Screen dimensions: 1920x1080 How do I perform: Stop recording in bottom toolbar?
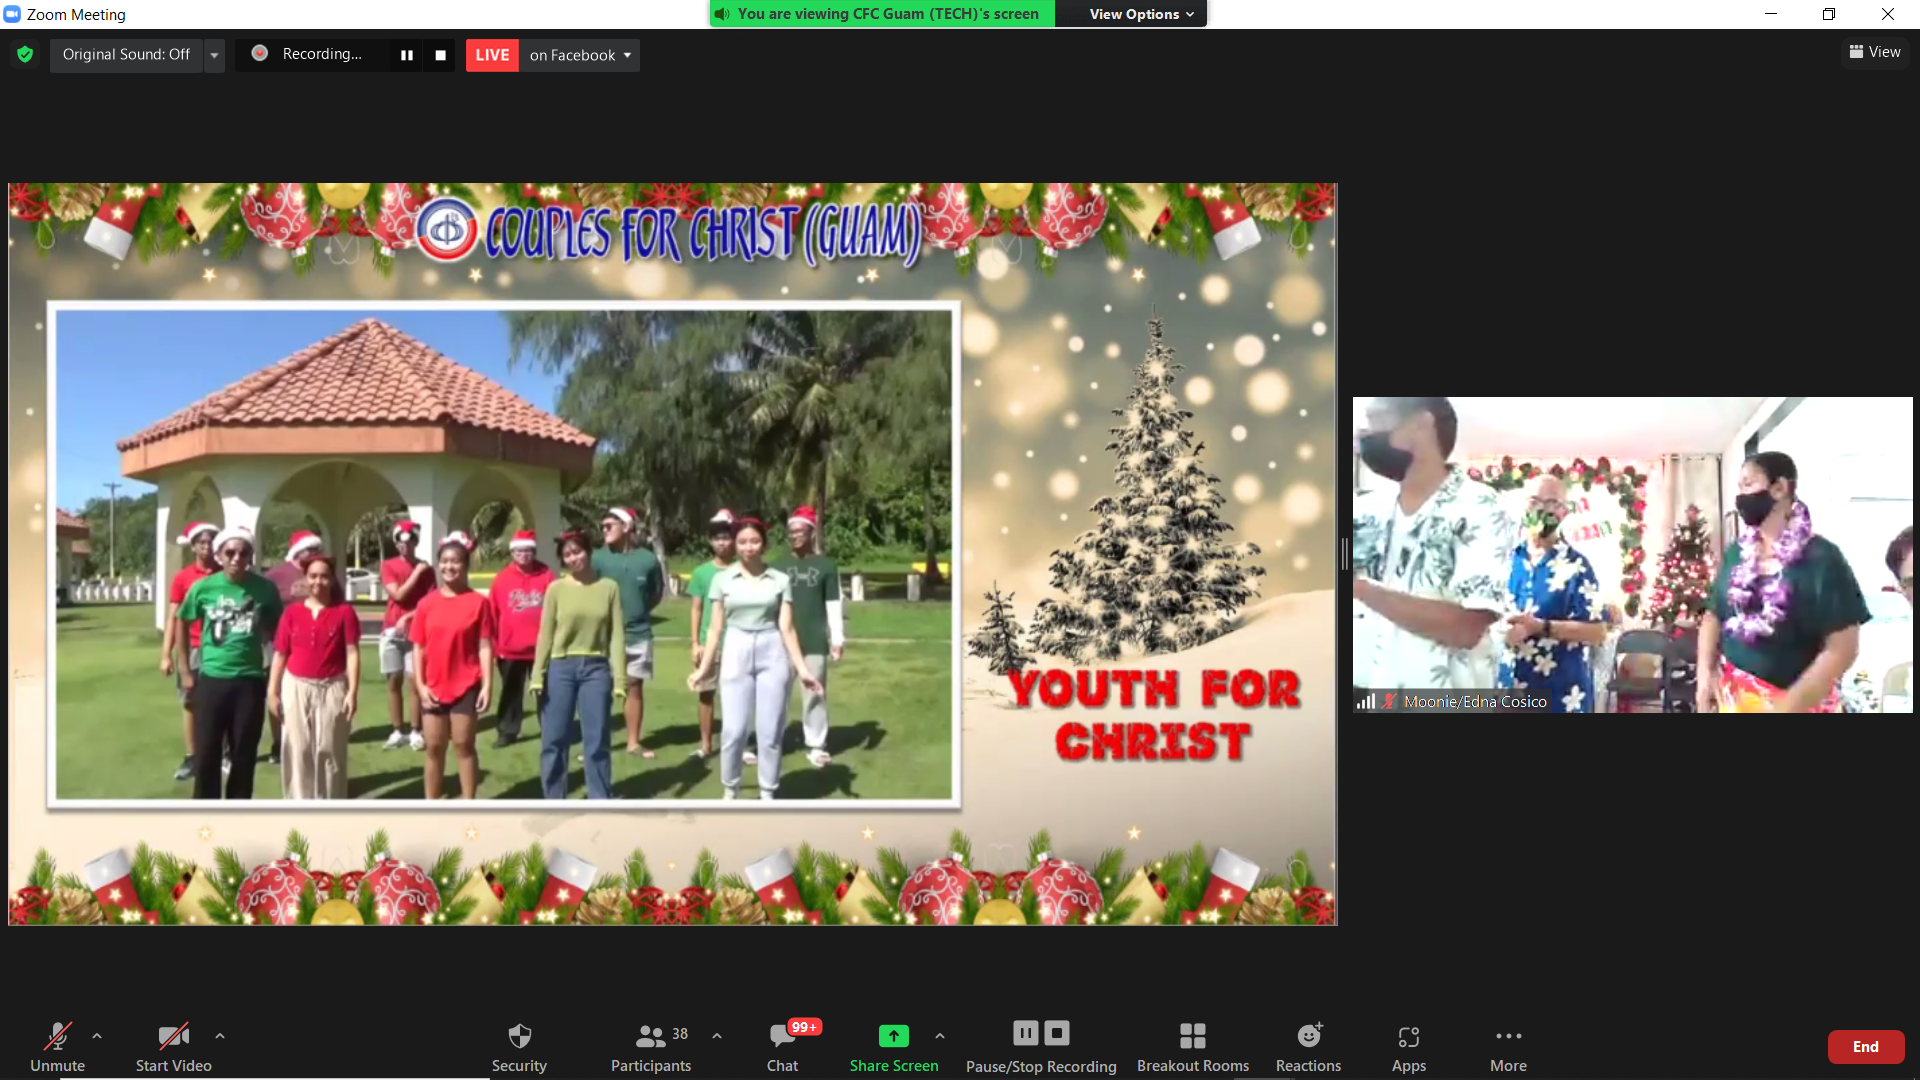tap(1057, 1033)
